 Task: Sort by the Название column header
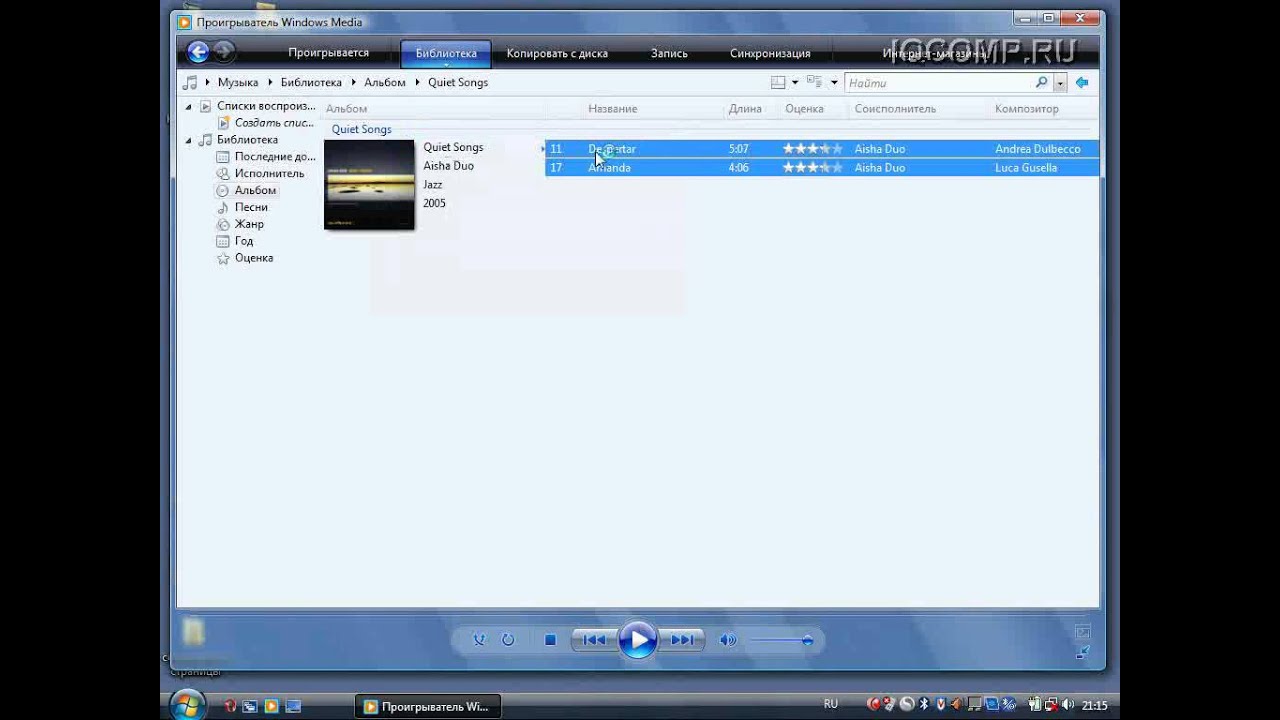coord(612,109)
